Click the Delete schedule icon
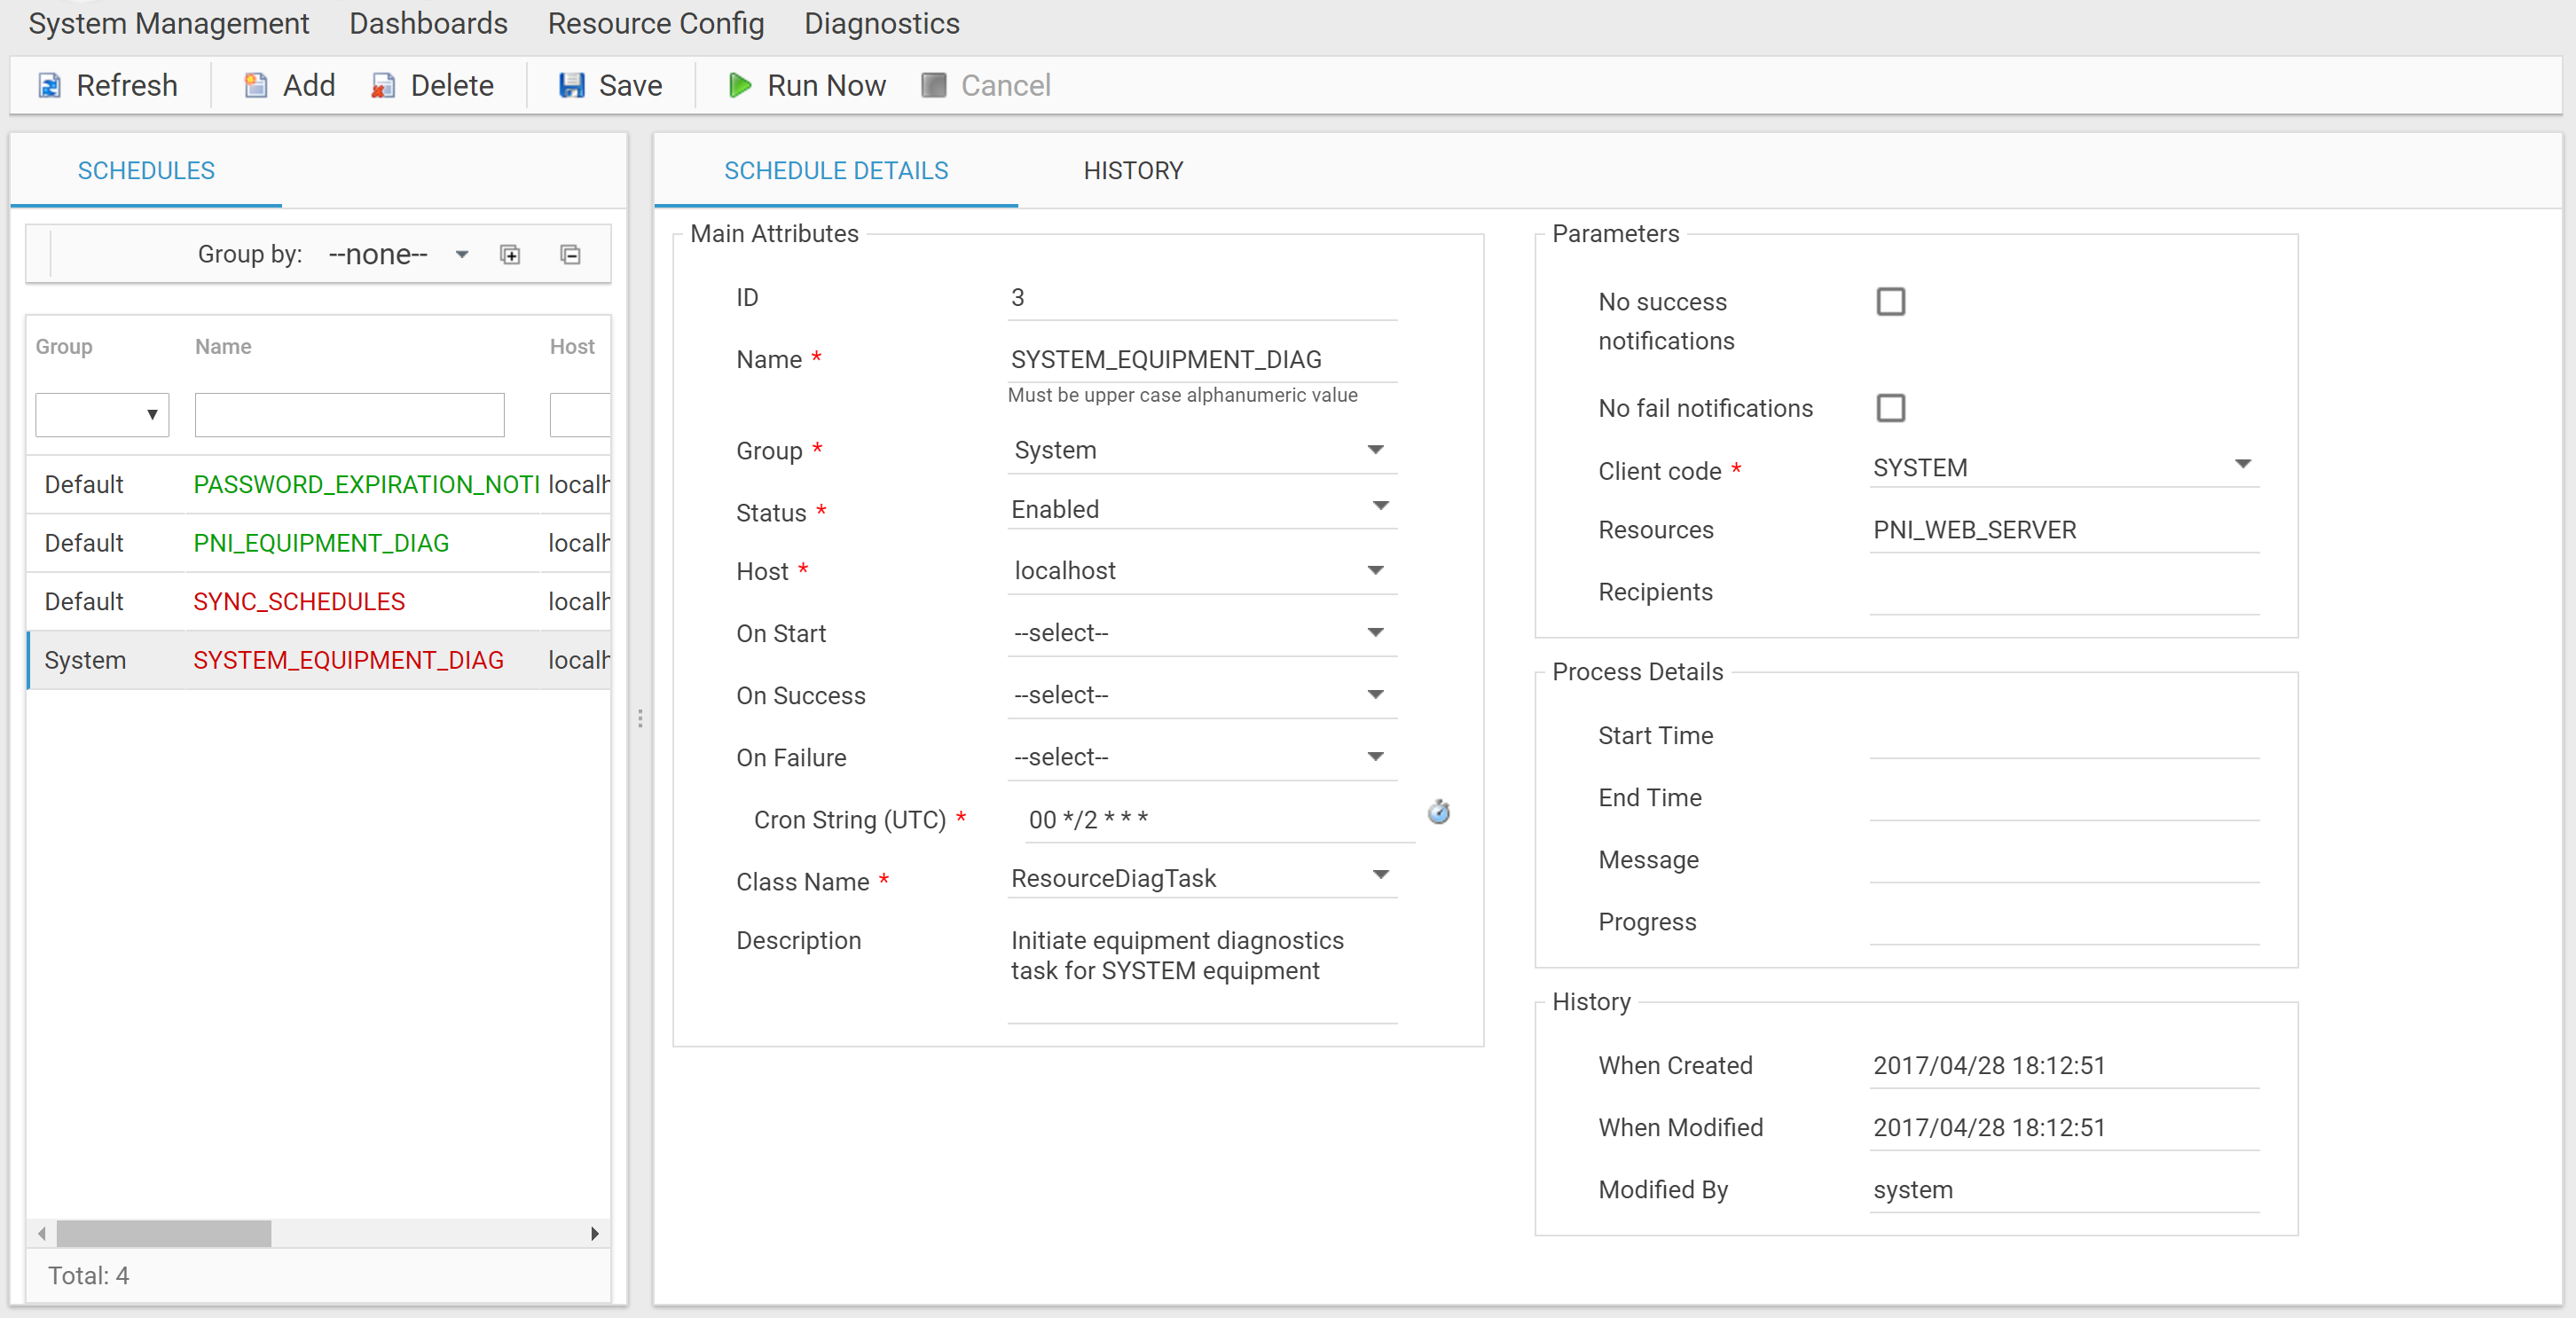Viewport: 2576px width, 1318px height. click(383, 86)
